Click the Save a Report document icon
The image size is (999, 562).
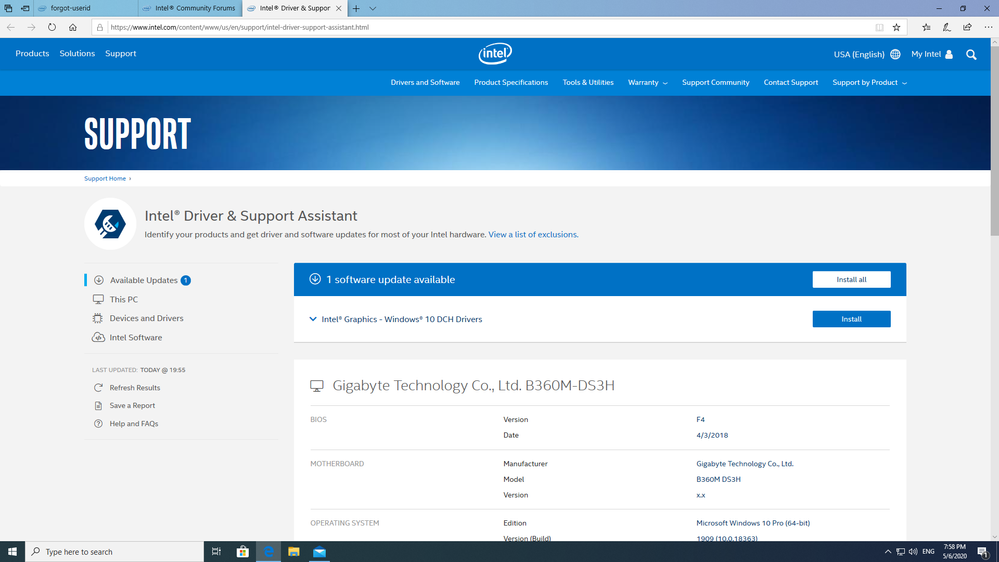point(98,405)
